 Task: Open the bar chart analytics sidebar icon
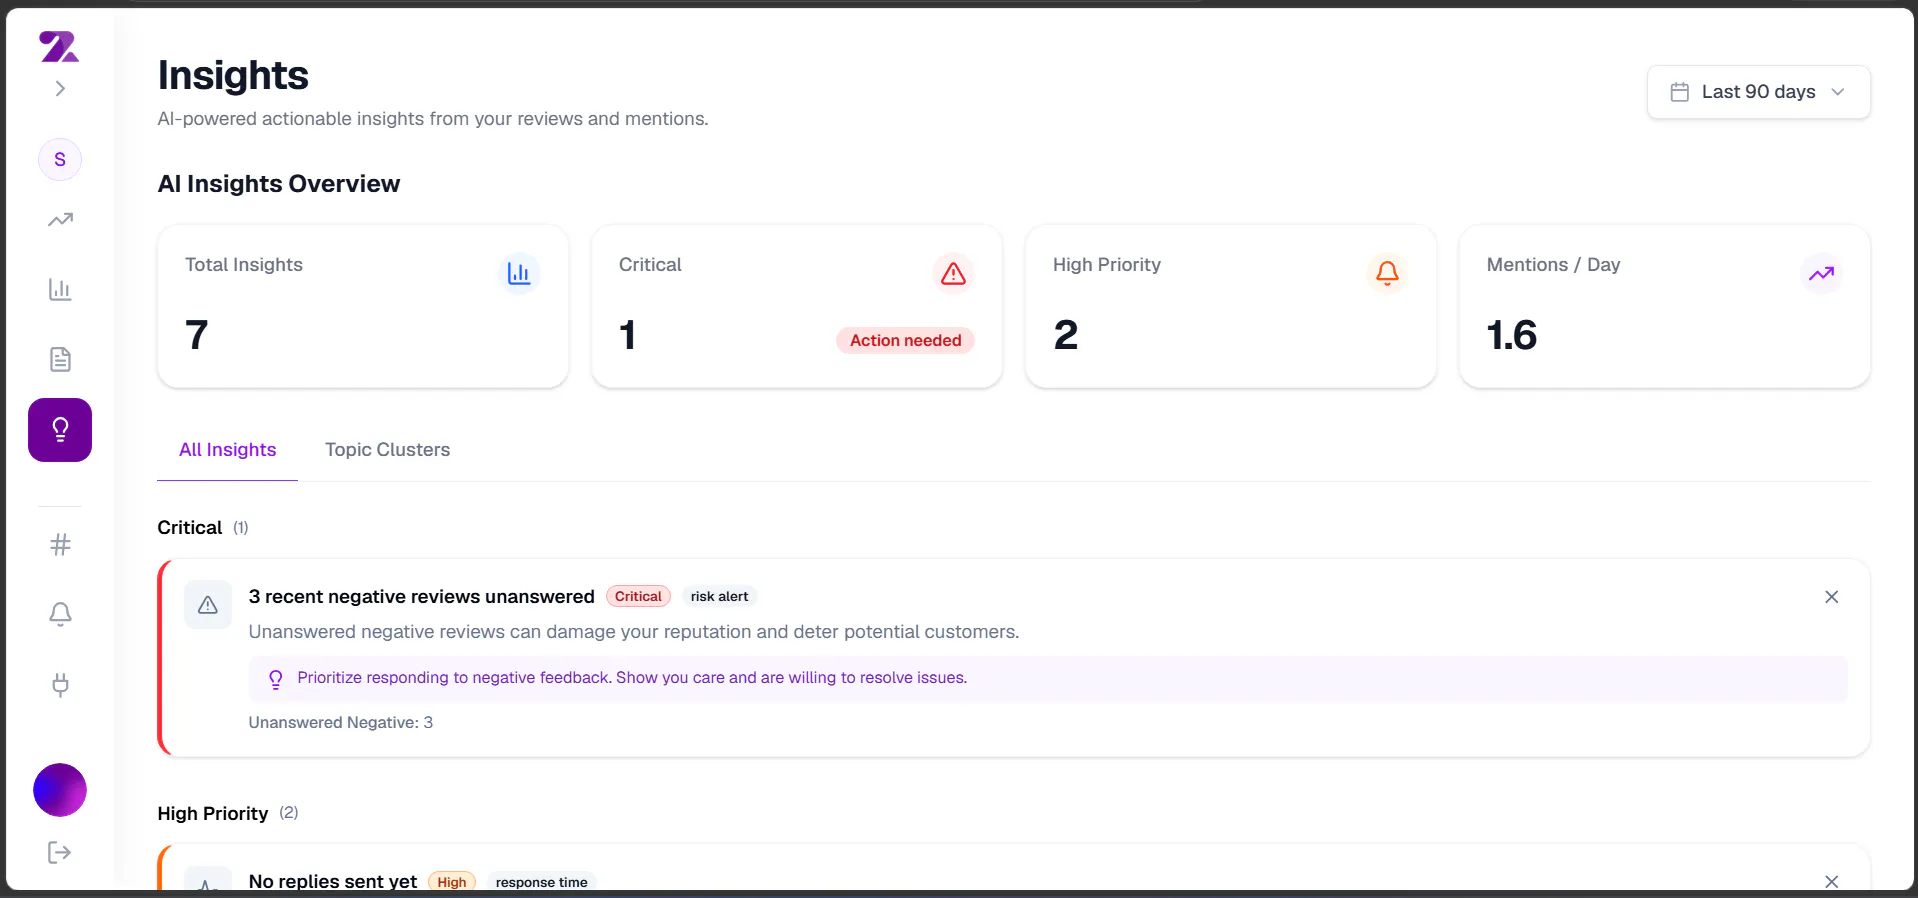tap(60, 290)
